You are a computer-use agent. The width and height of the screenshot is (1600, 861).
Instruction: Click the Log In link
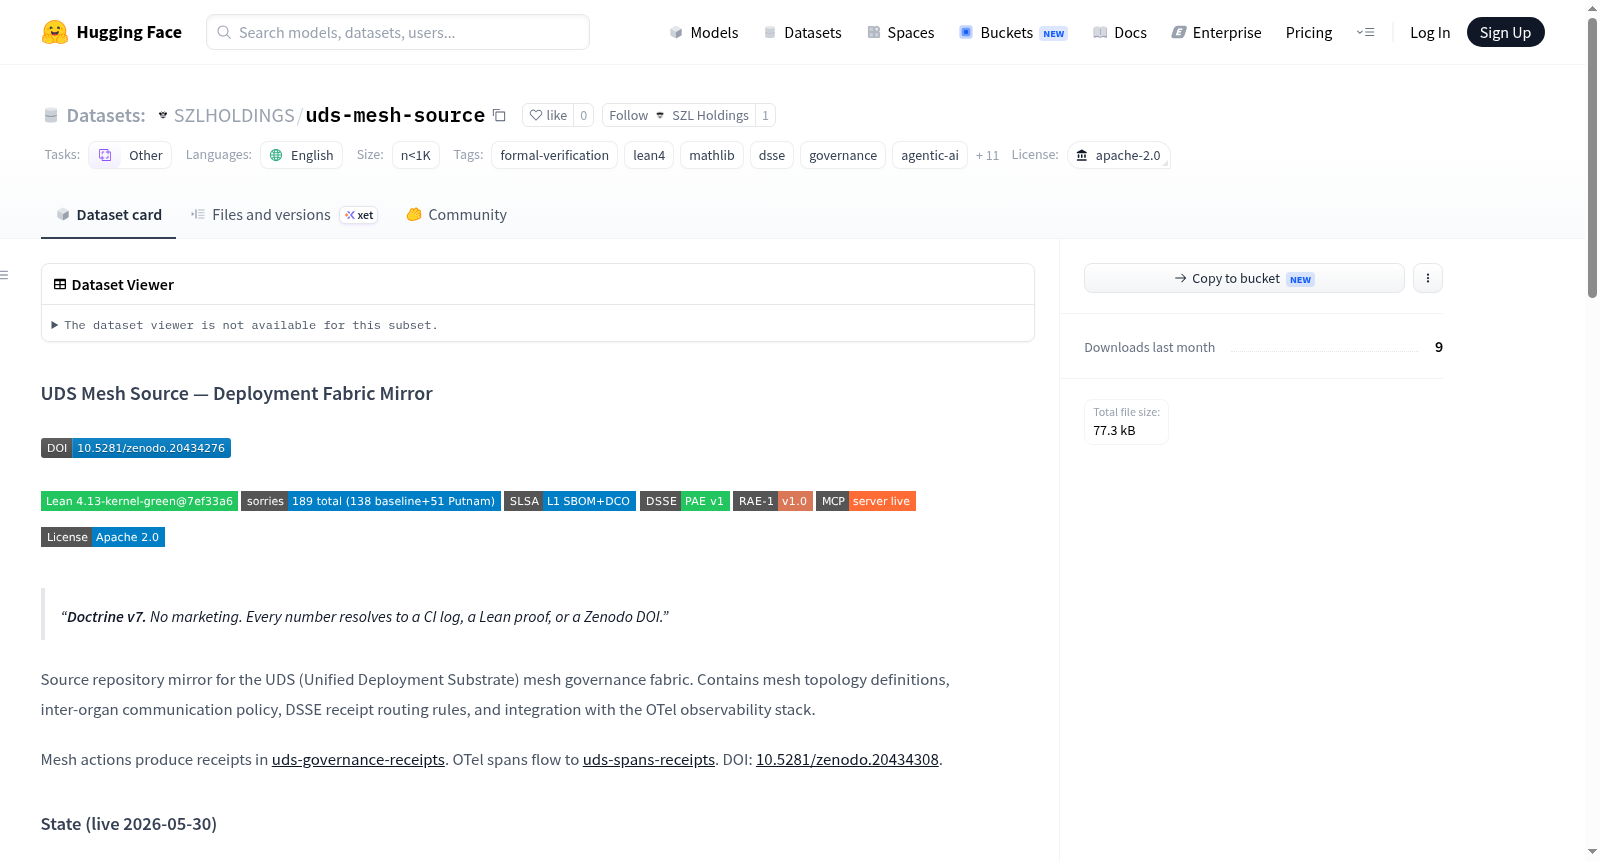click(x=1430, y=33)
